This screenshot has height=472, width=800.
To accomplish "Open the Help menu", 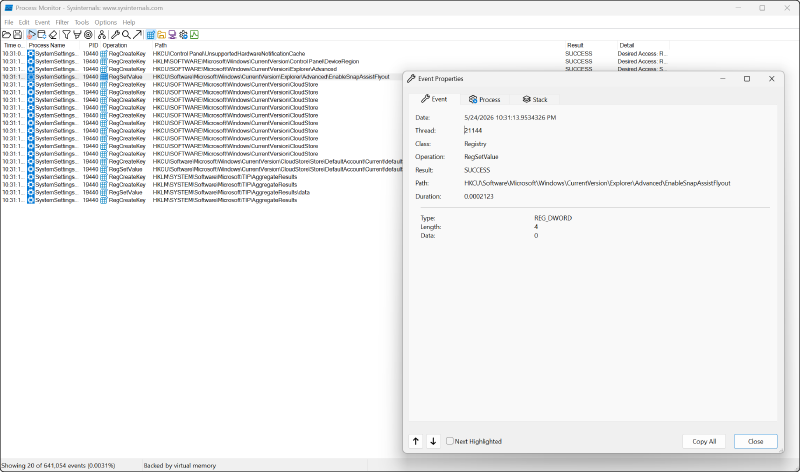I will [x=129, y=22].
